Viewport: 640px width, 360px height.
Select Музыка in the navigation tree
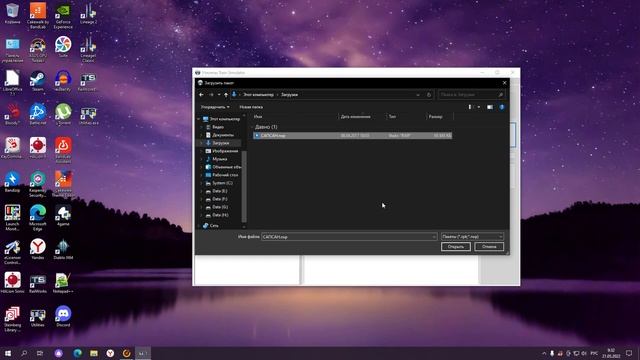click(220, 159)
